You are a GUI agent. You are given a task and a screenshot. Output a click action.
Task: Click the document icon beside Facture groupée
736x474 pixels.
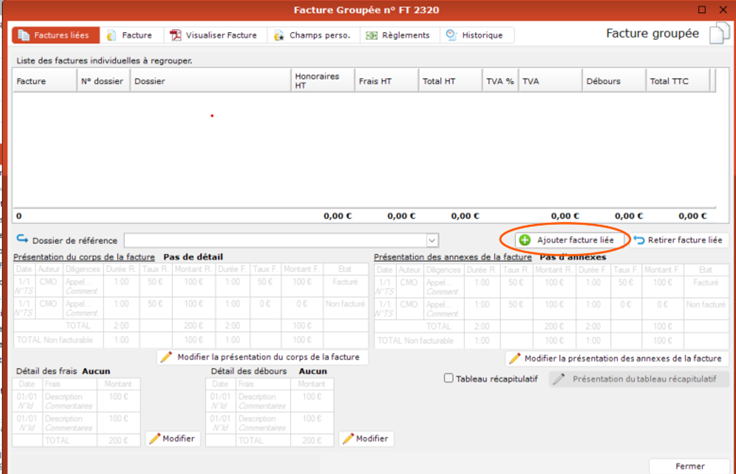point(718,34)
